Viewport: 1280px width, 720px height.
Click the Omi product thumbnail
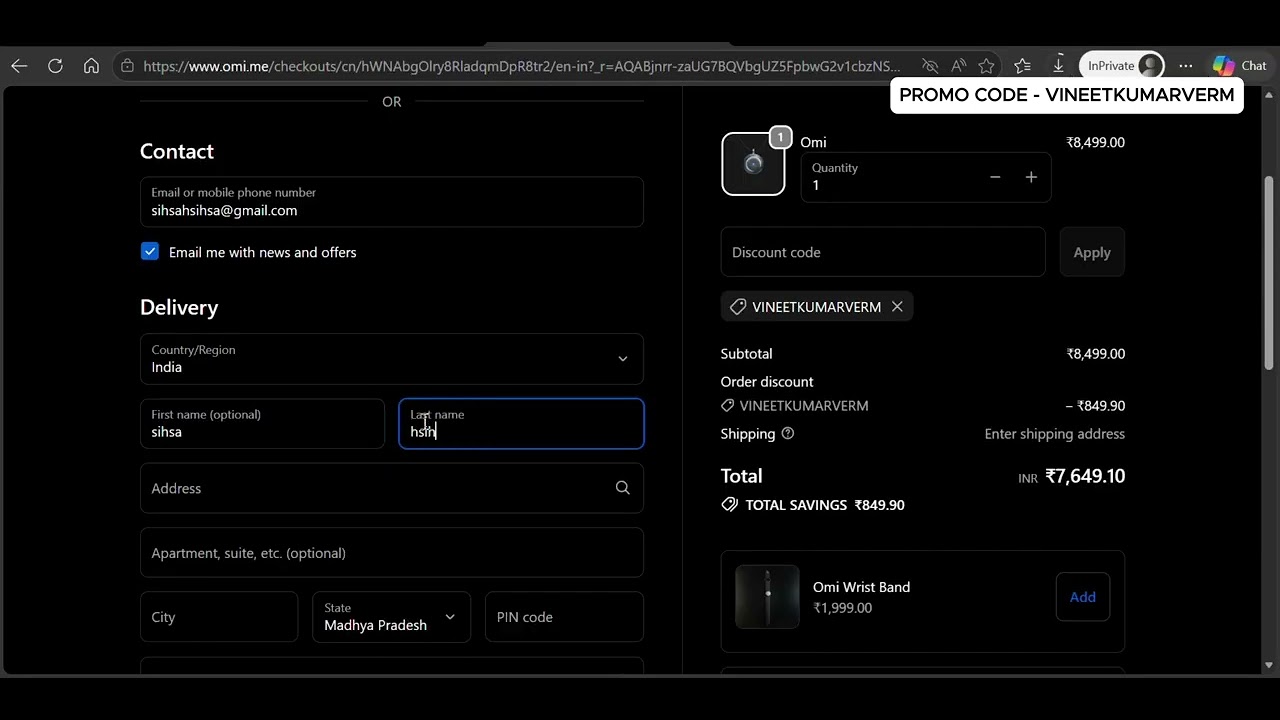753,164
